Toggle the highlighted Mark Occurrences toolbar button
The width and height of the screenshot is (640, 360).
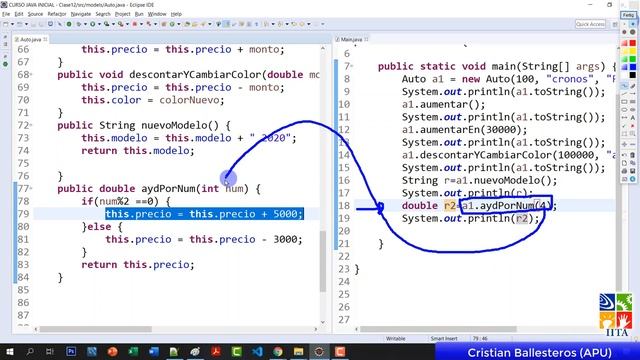click(x=227, y=24)
